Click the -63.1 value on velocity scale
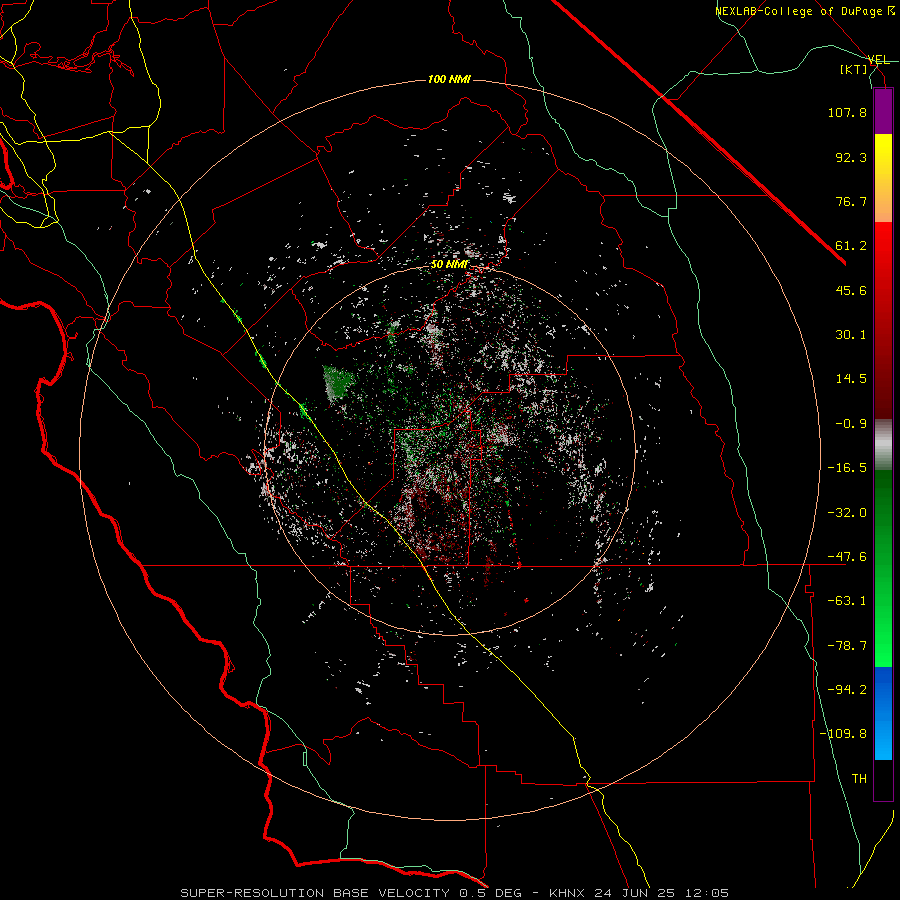The height and width of the screenshot is (900, 900). coord(847,601)
